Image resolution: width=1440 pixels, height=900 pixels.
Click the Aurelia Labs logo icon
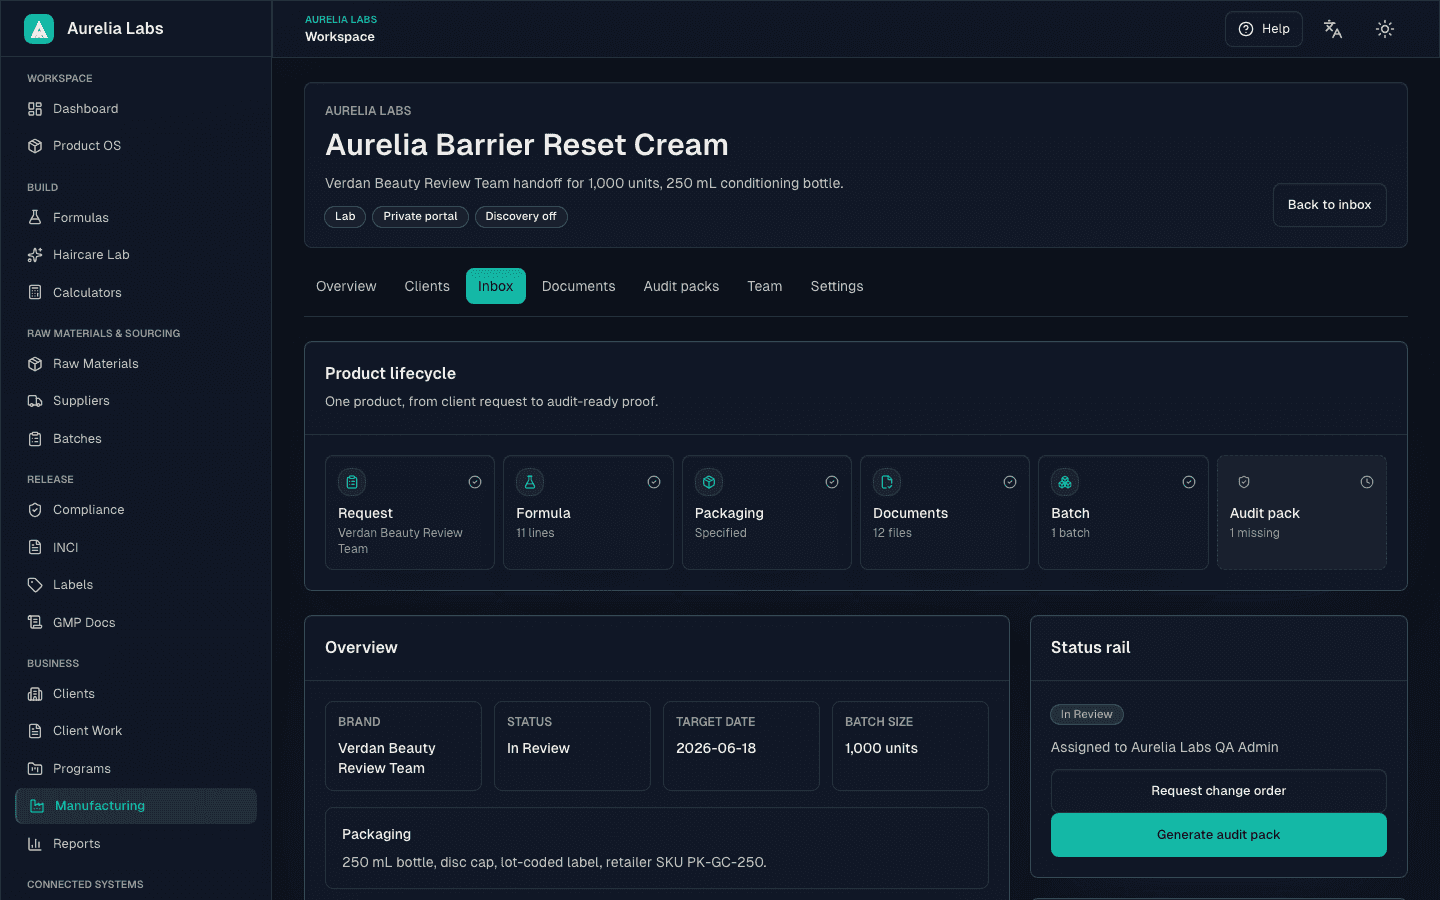click(39, 29)
